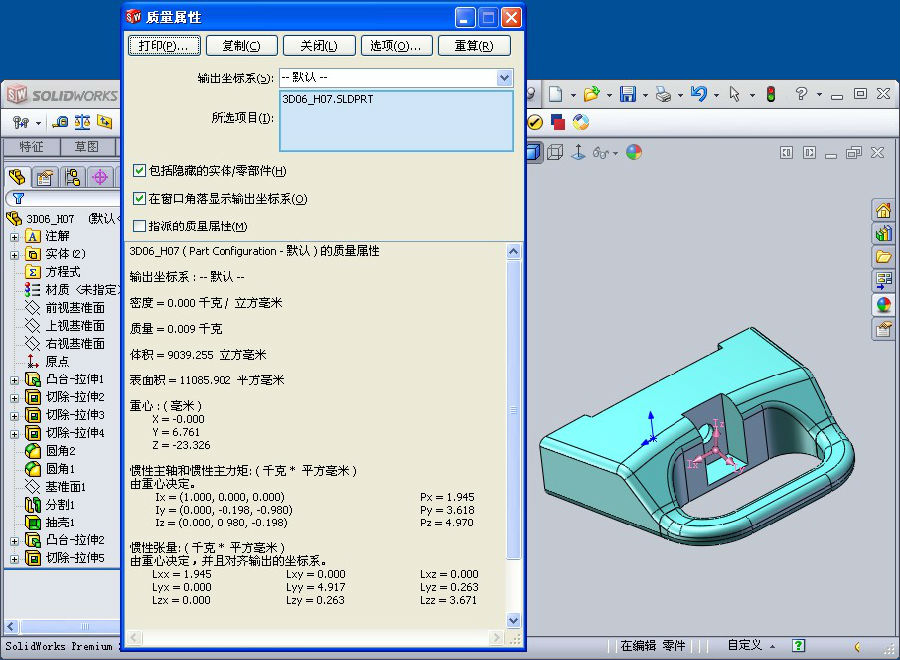Click the Rebuild traffic light icon
This screenshot has height=660, width=900.
click(770, 94)
